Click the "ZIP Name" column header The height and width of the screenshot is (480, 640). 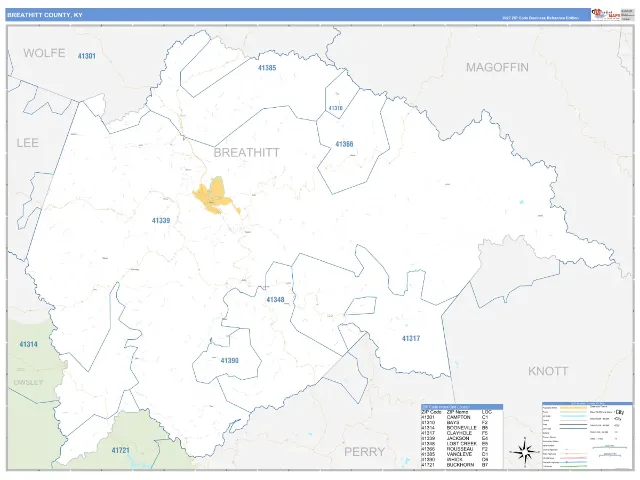pos(458,412)
